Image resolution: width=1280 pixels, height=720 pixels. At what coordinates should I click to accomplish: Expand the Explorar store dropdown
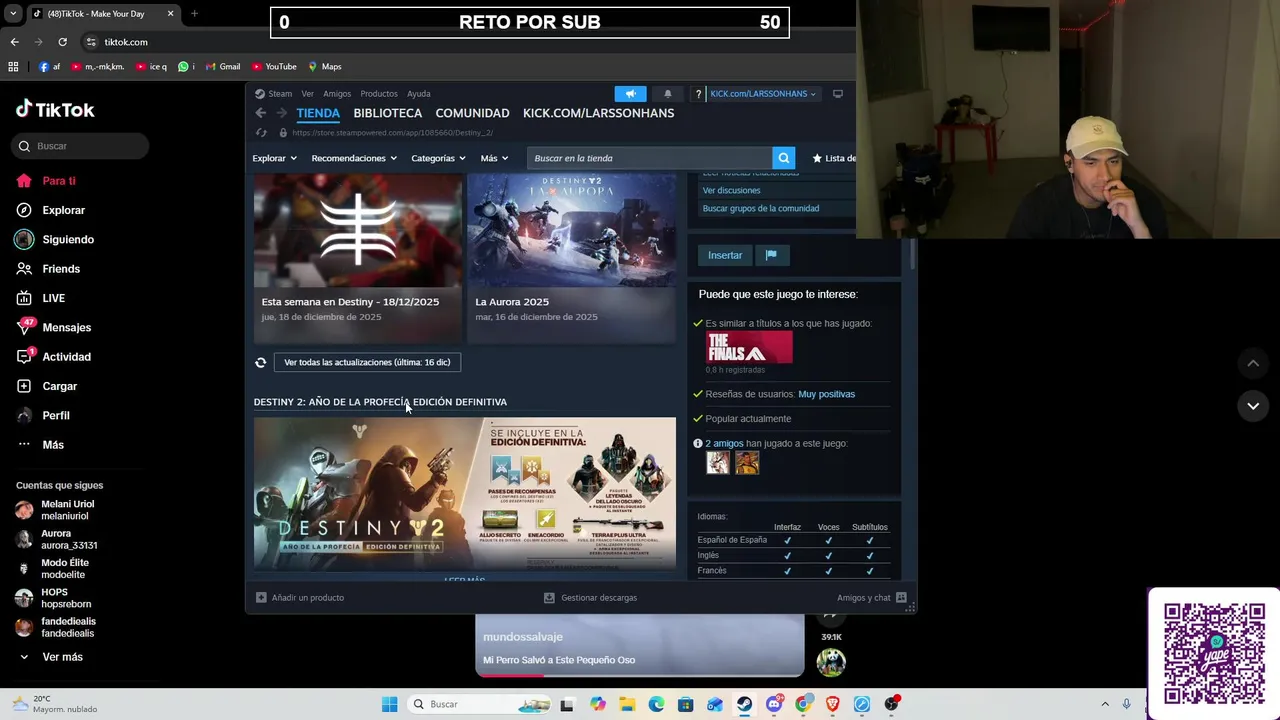[x=274, y=158]
